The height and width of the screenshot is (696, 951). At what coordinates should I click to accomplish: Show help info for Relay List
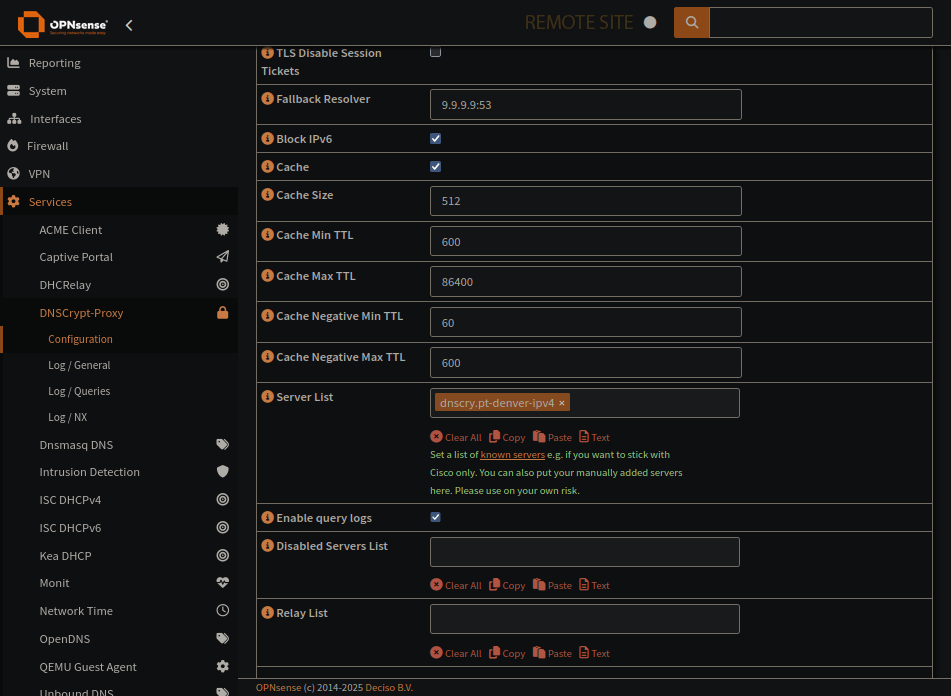point(267,612)
